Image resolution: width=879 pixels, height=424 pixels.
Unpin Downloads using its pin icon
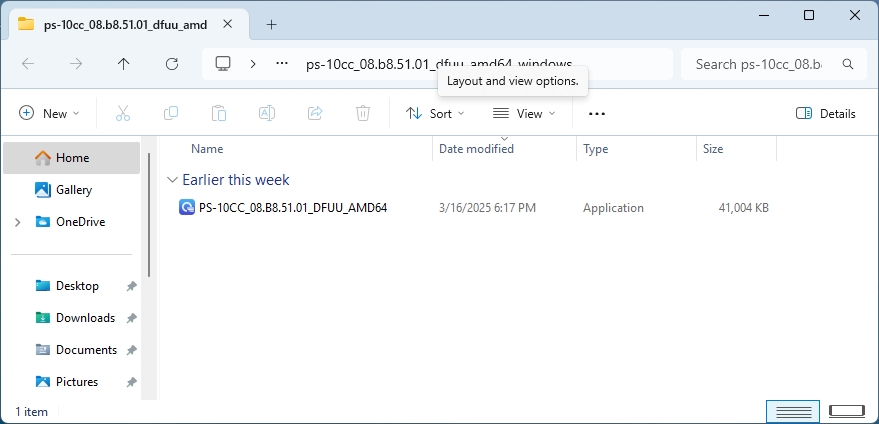[x=131, y=318]
